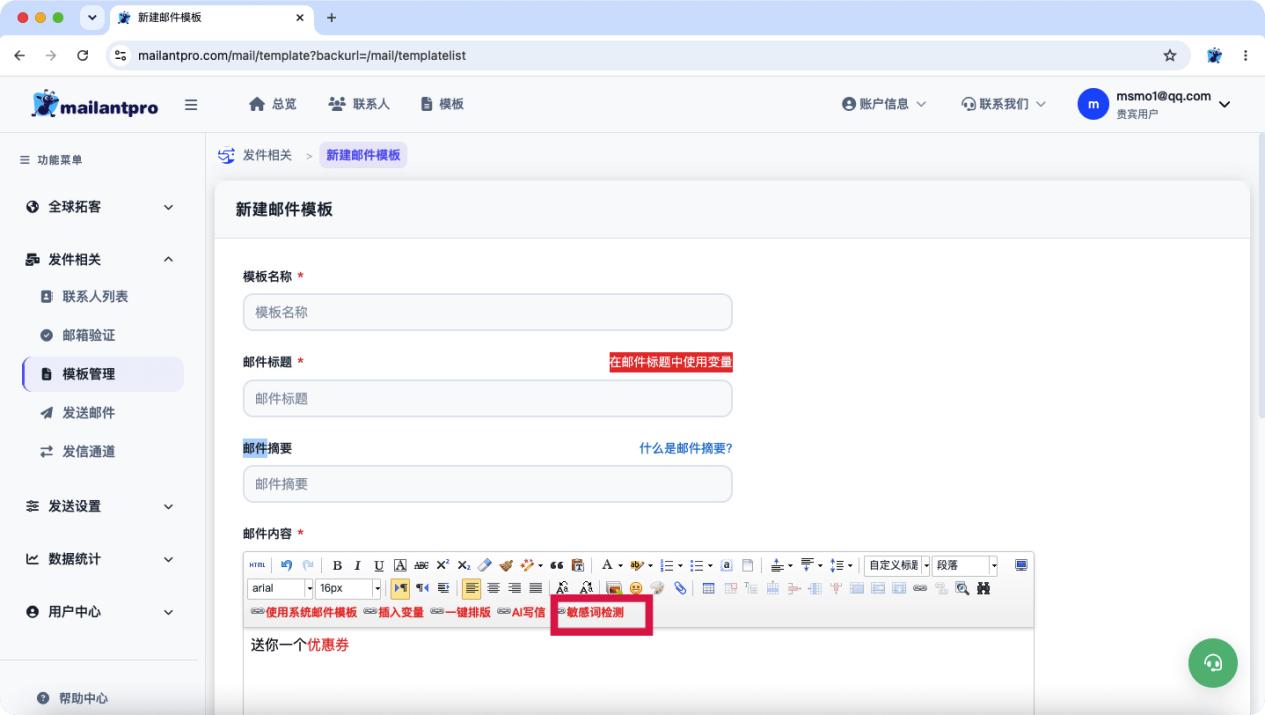Toggle sidebar with hamburger icon
The width and height of the screenshot is (1265, 715).
tap(191, 104)
